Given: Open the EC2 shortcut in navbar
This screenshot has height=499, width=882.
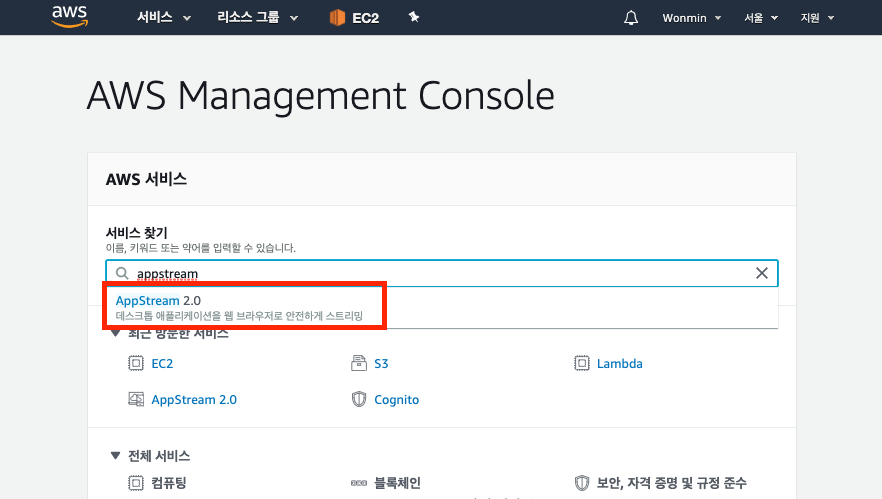Looking at the screenshot, I should (x=354, y=18).
